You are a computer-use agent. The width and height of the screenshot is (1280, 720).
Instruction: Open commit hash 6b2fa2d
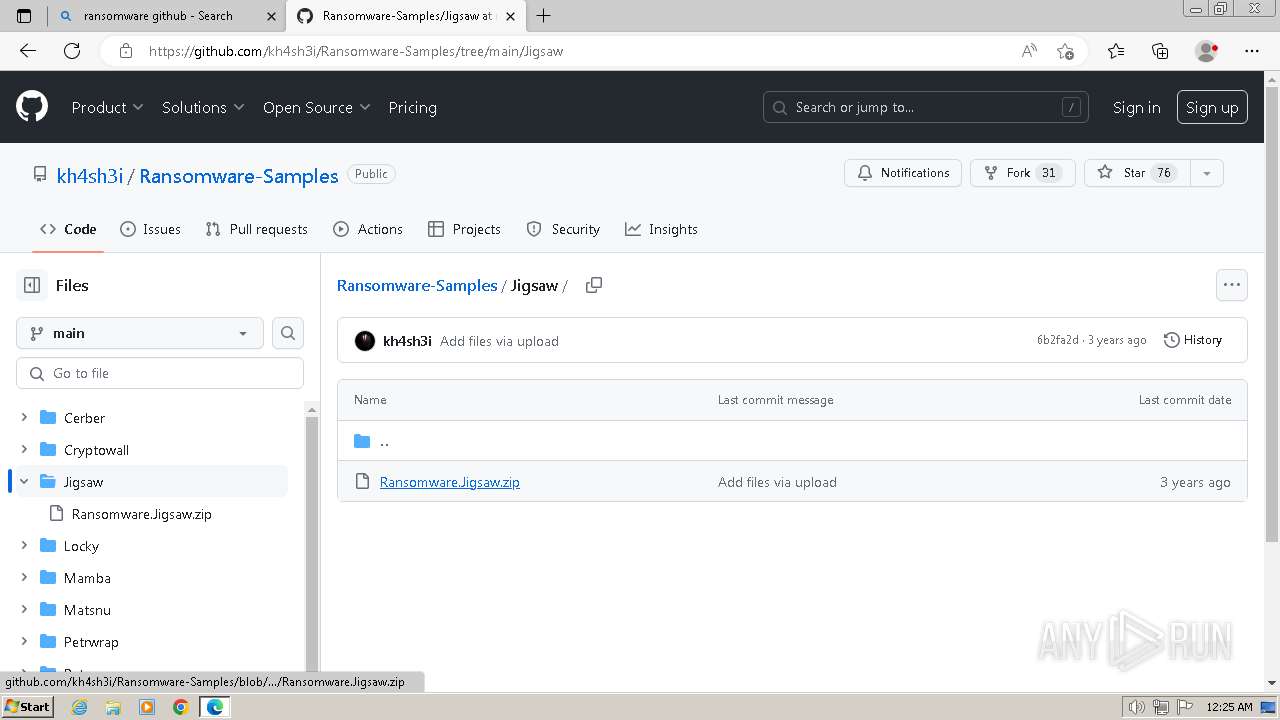pyautogui.click(x=1058, y=340)
